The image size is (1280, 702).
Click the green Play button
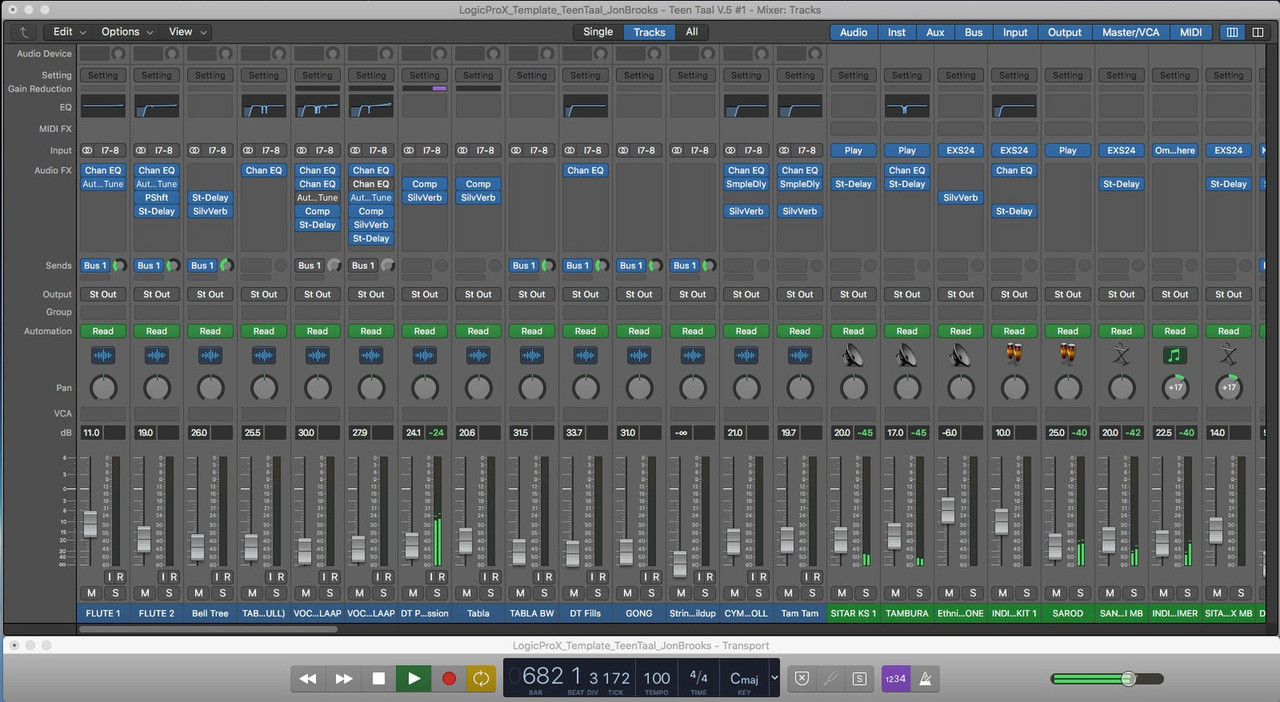(413, 679)
